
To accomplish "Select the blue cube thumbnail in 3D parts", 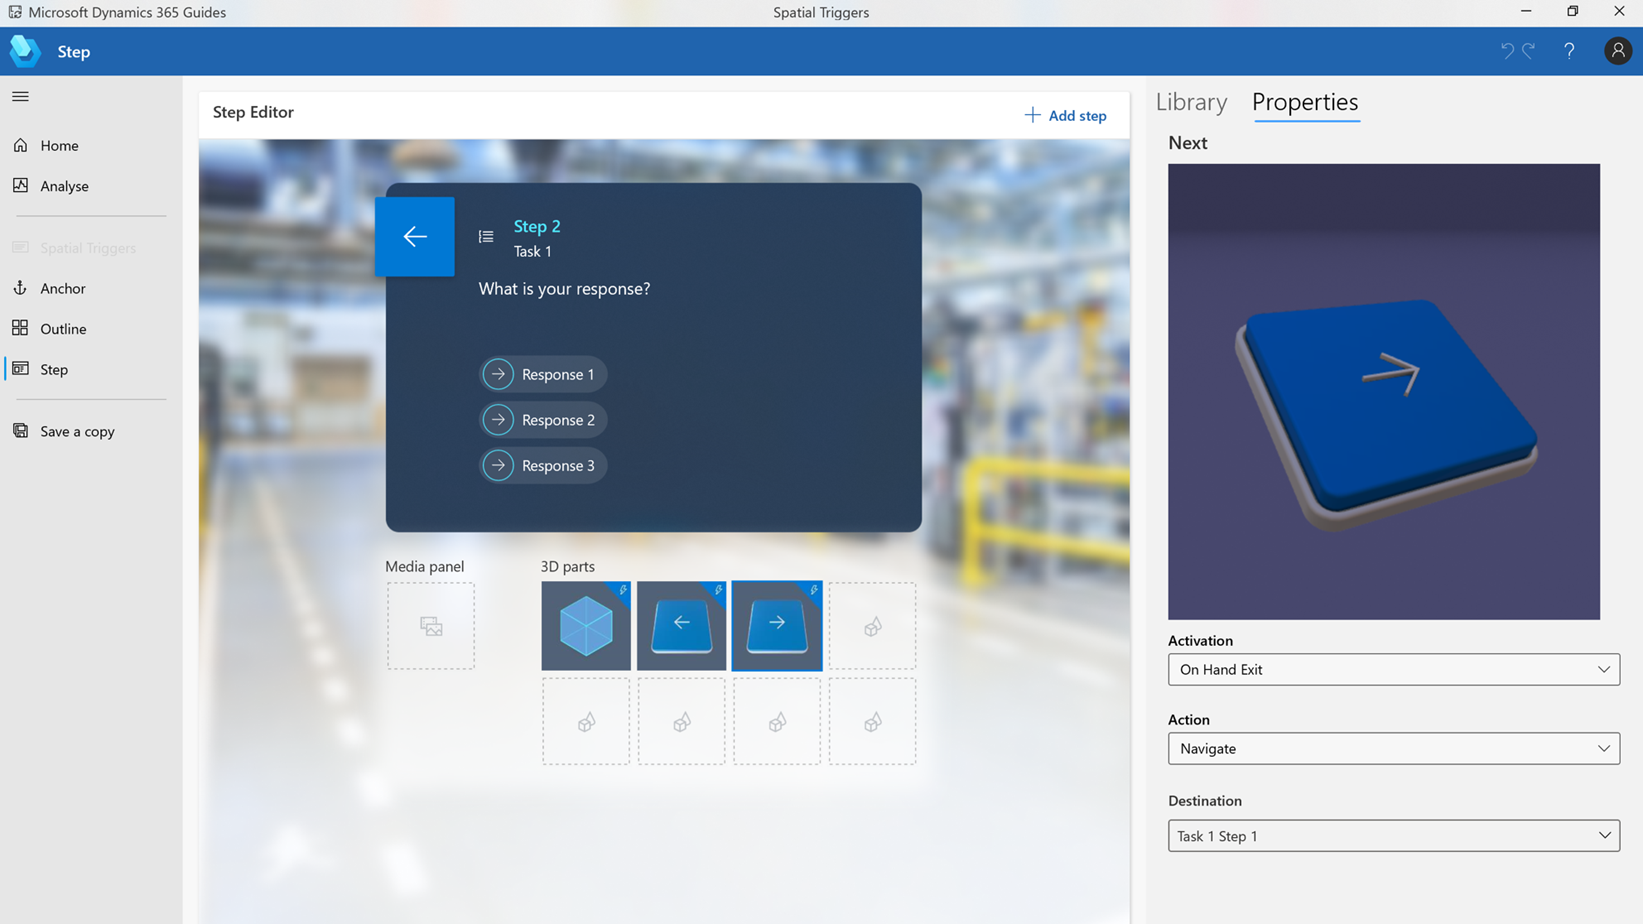I will tap(585, 626).
